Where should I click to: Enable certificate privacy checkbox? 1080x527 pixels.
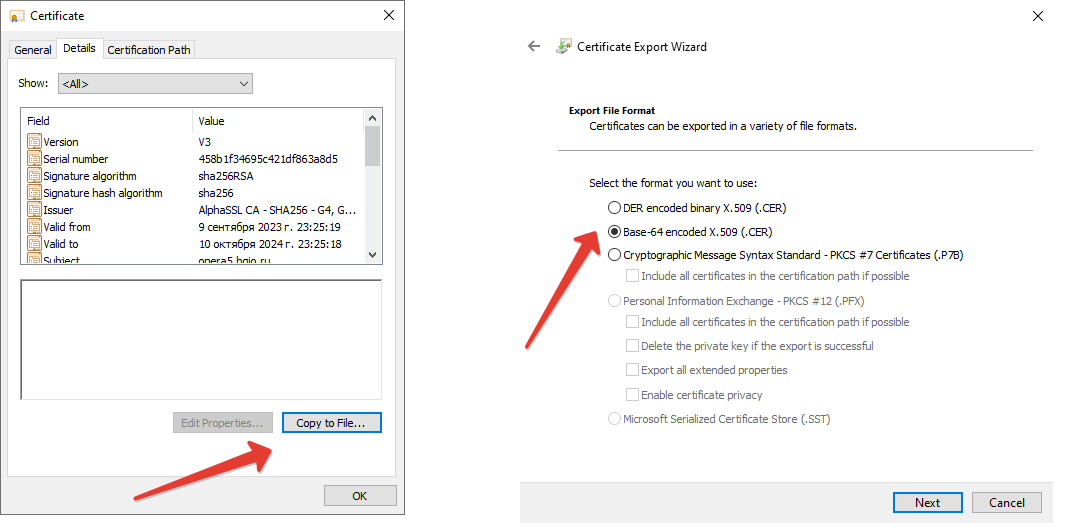pyautogui.click(x=632, y=395)
